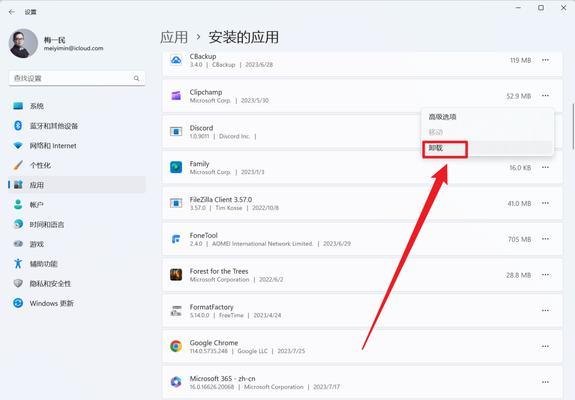Open 帐户 settings category

tap(77, 205)
